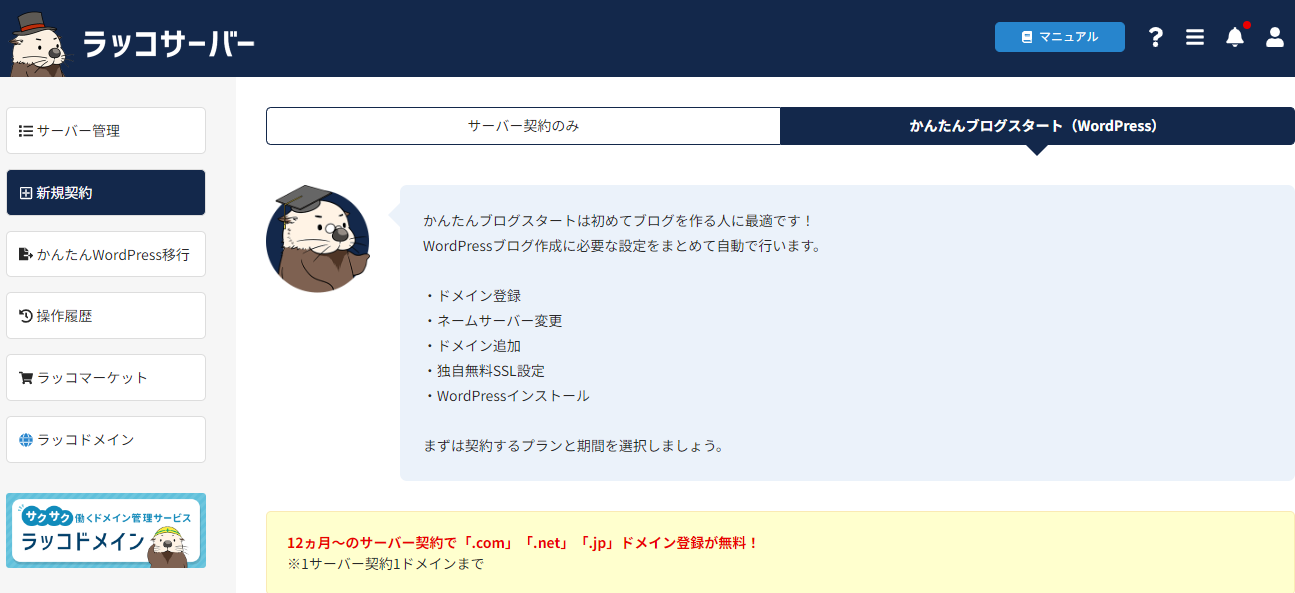Click the red free domain registration headline
1295x593 pixels.
tap(523, 543)
